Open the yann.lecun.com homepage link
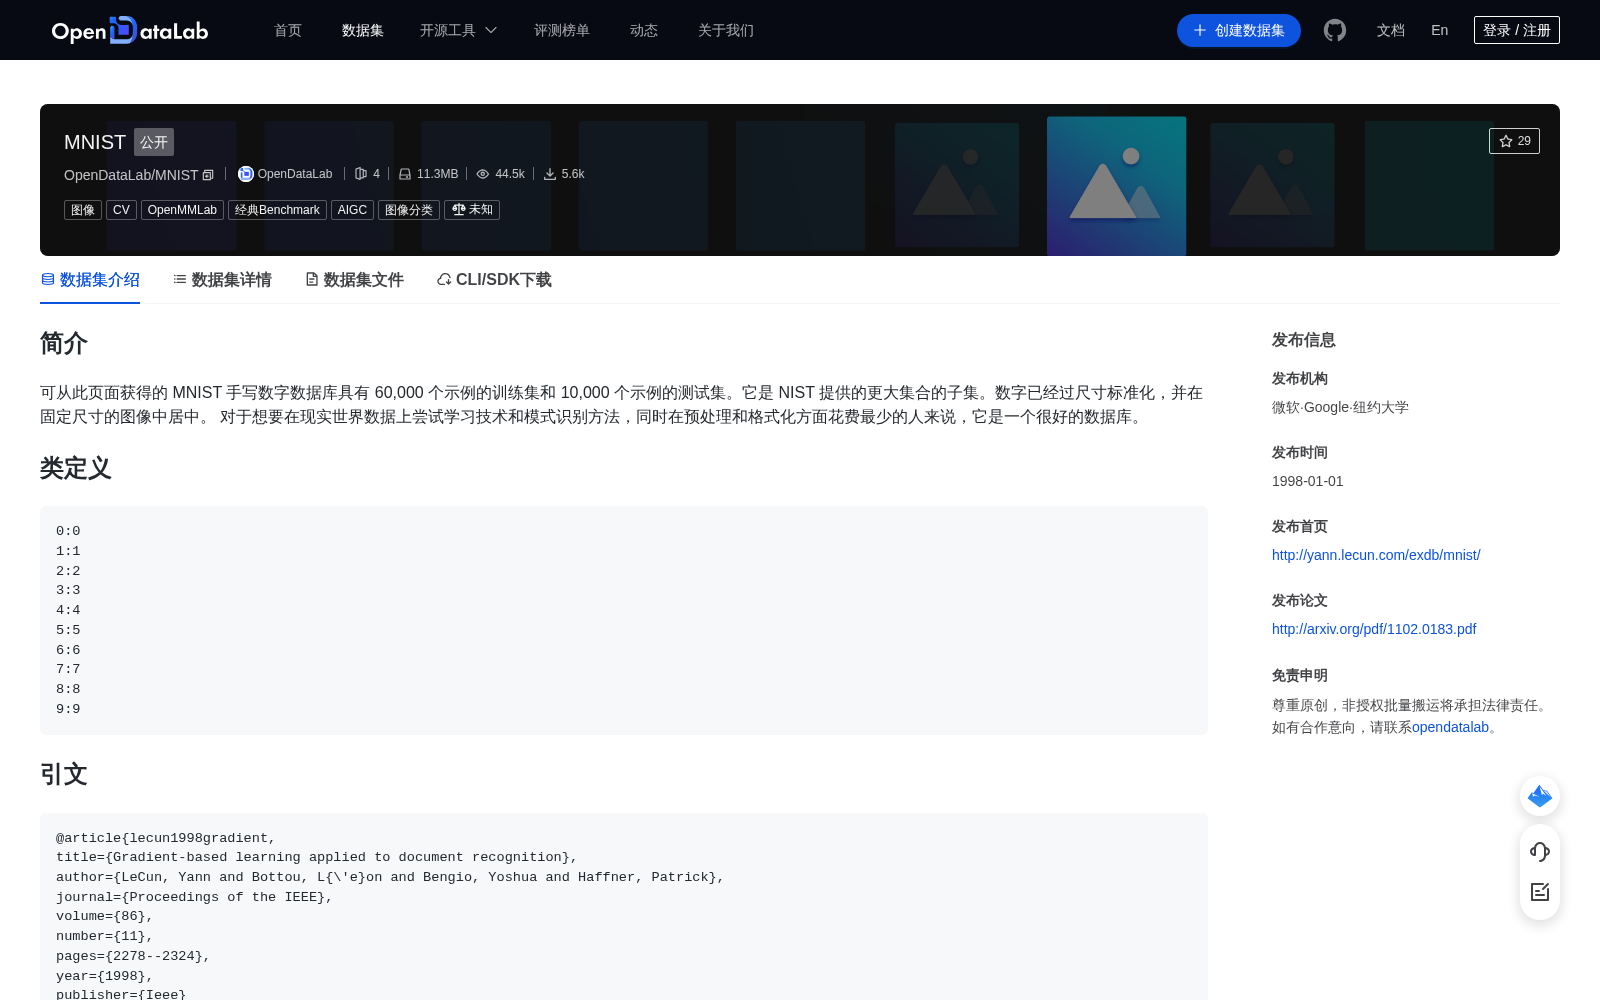 point(1376,555)
